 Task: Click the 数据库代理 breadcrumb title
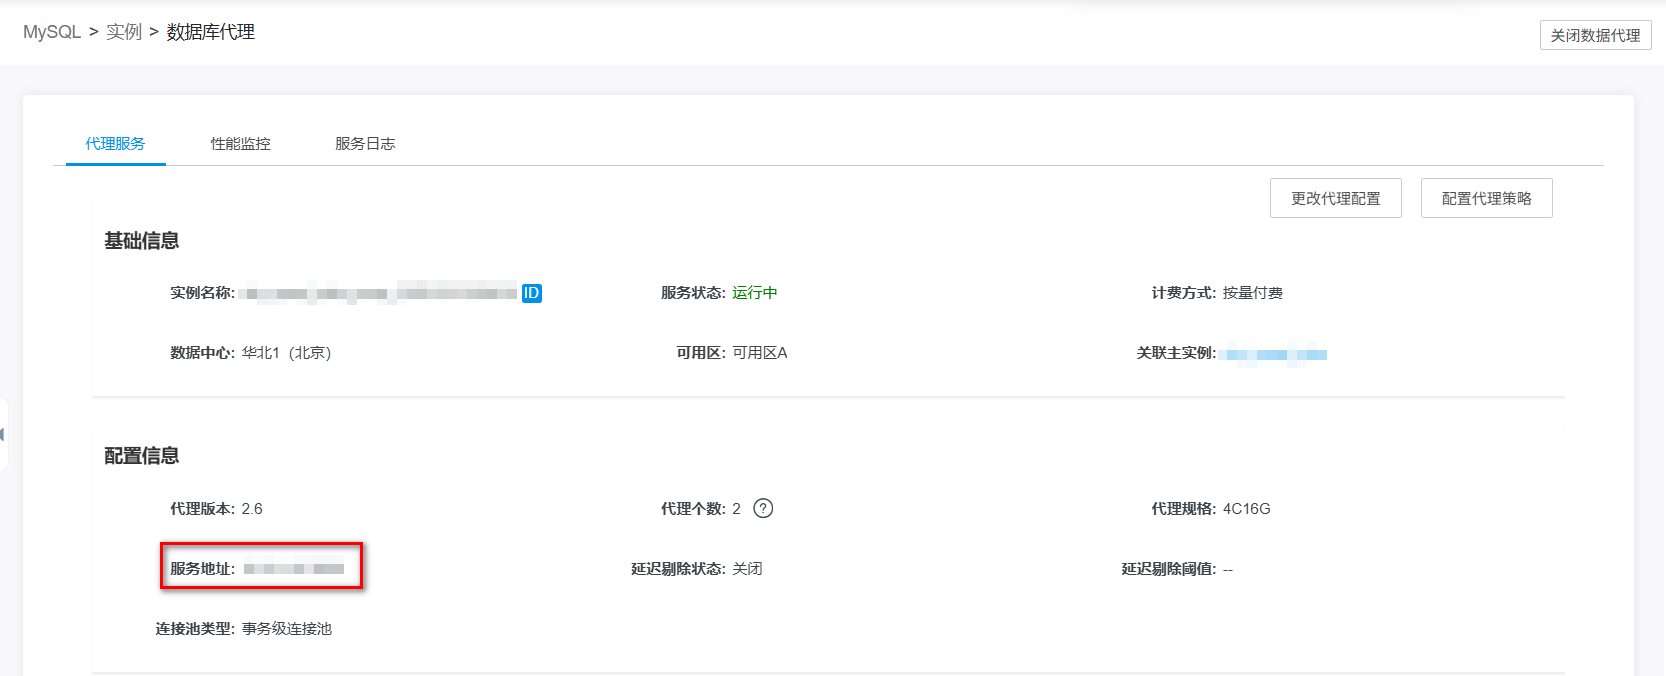(x=210, y=32)
